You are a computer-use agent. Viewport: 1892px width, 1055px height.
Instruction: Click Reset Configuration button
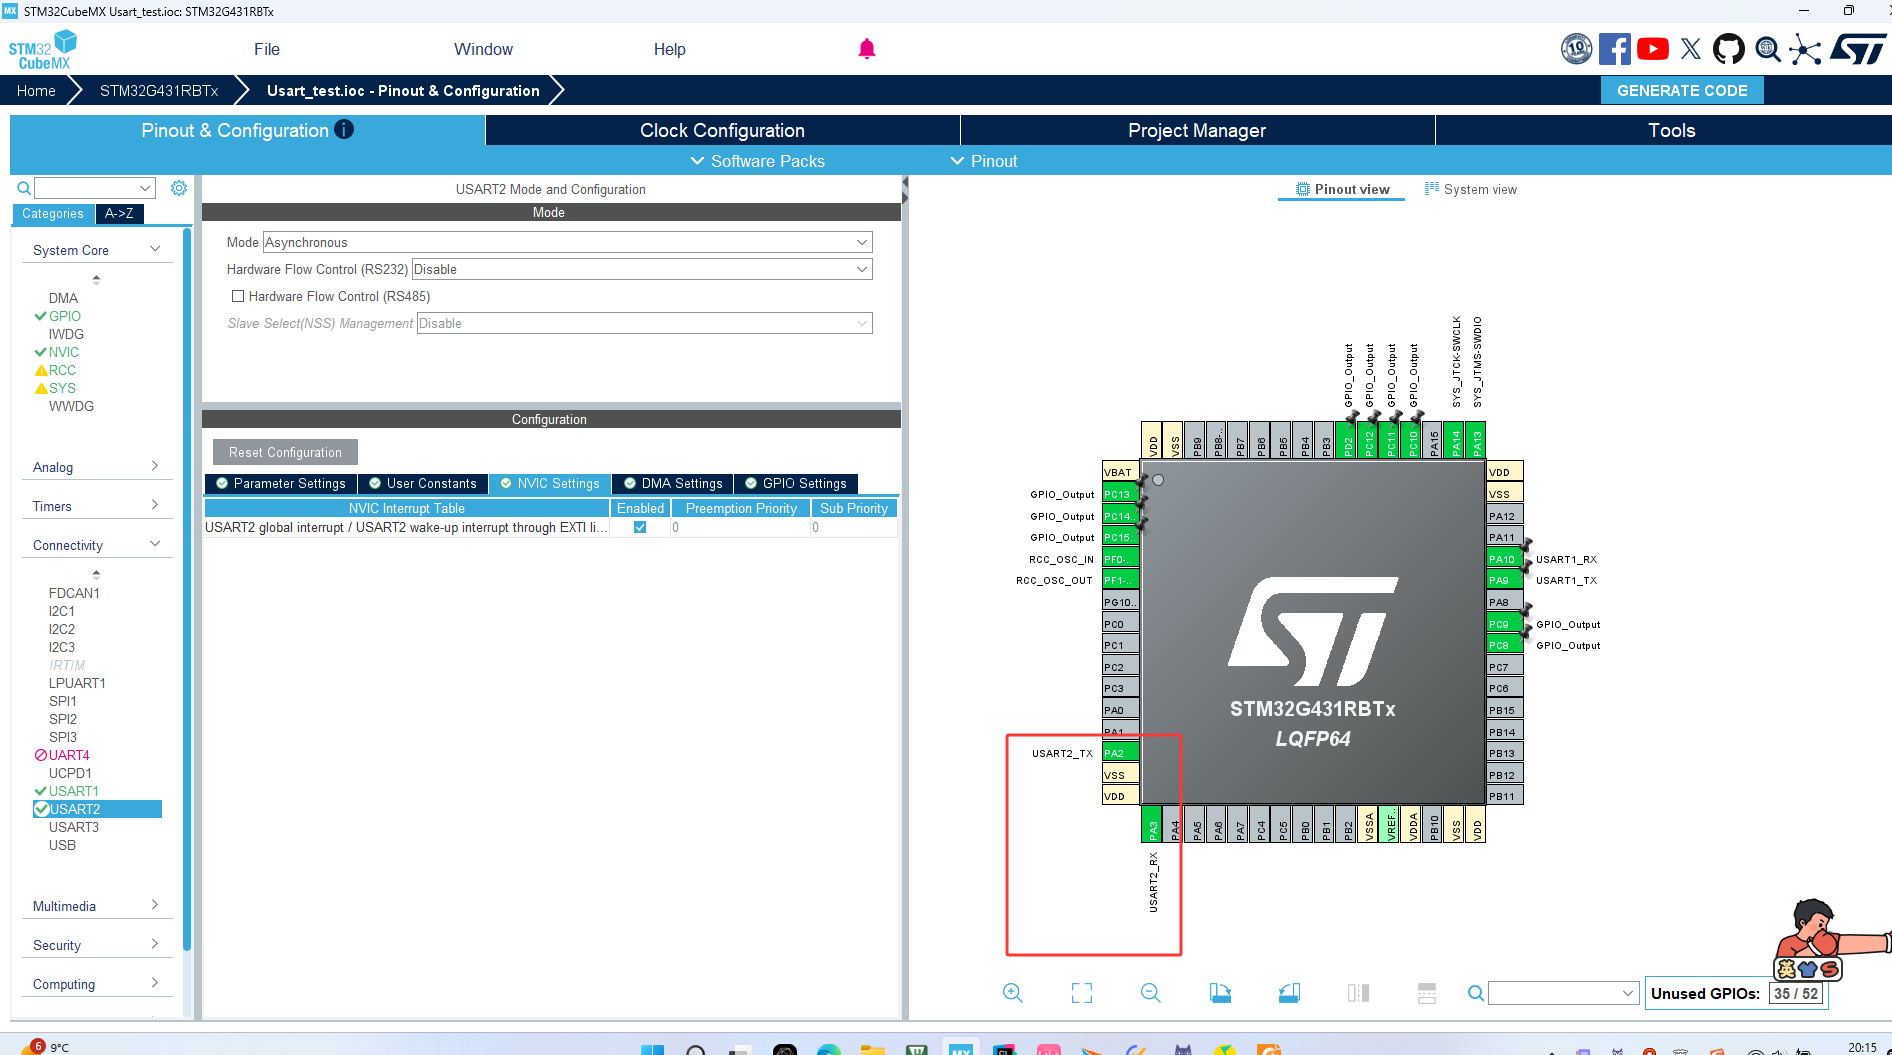click(x=285, y=452)
